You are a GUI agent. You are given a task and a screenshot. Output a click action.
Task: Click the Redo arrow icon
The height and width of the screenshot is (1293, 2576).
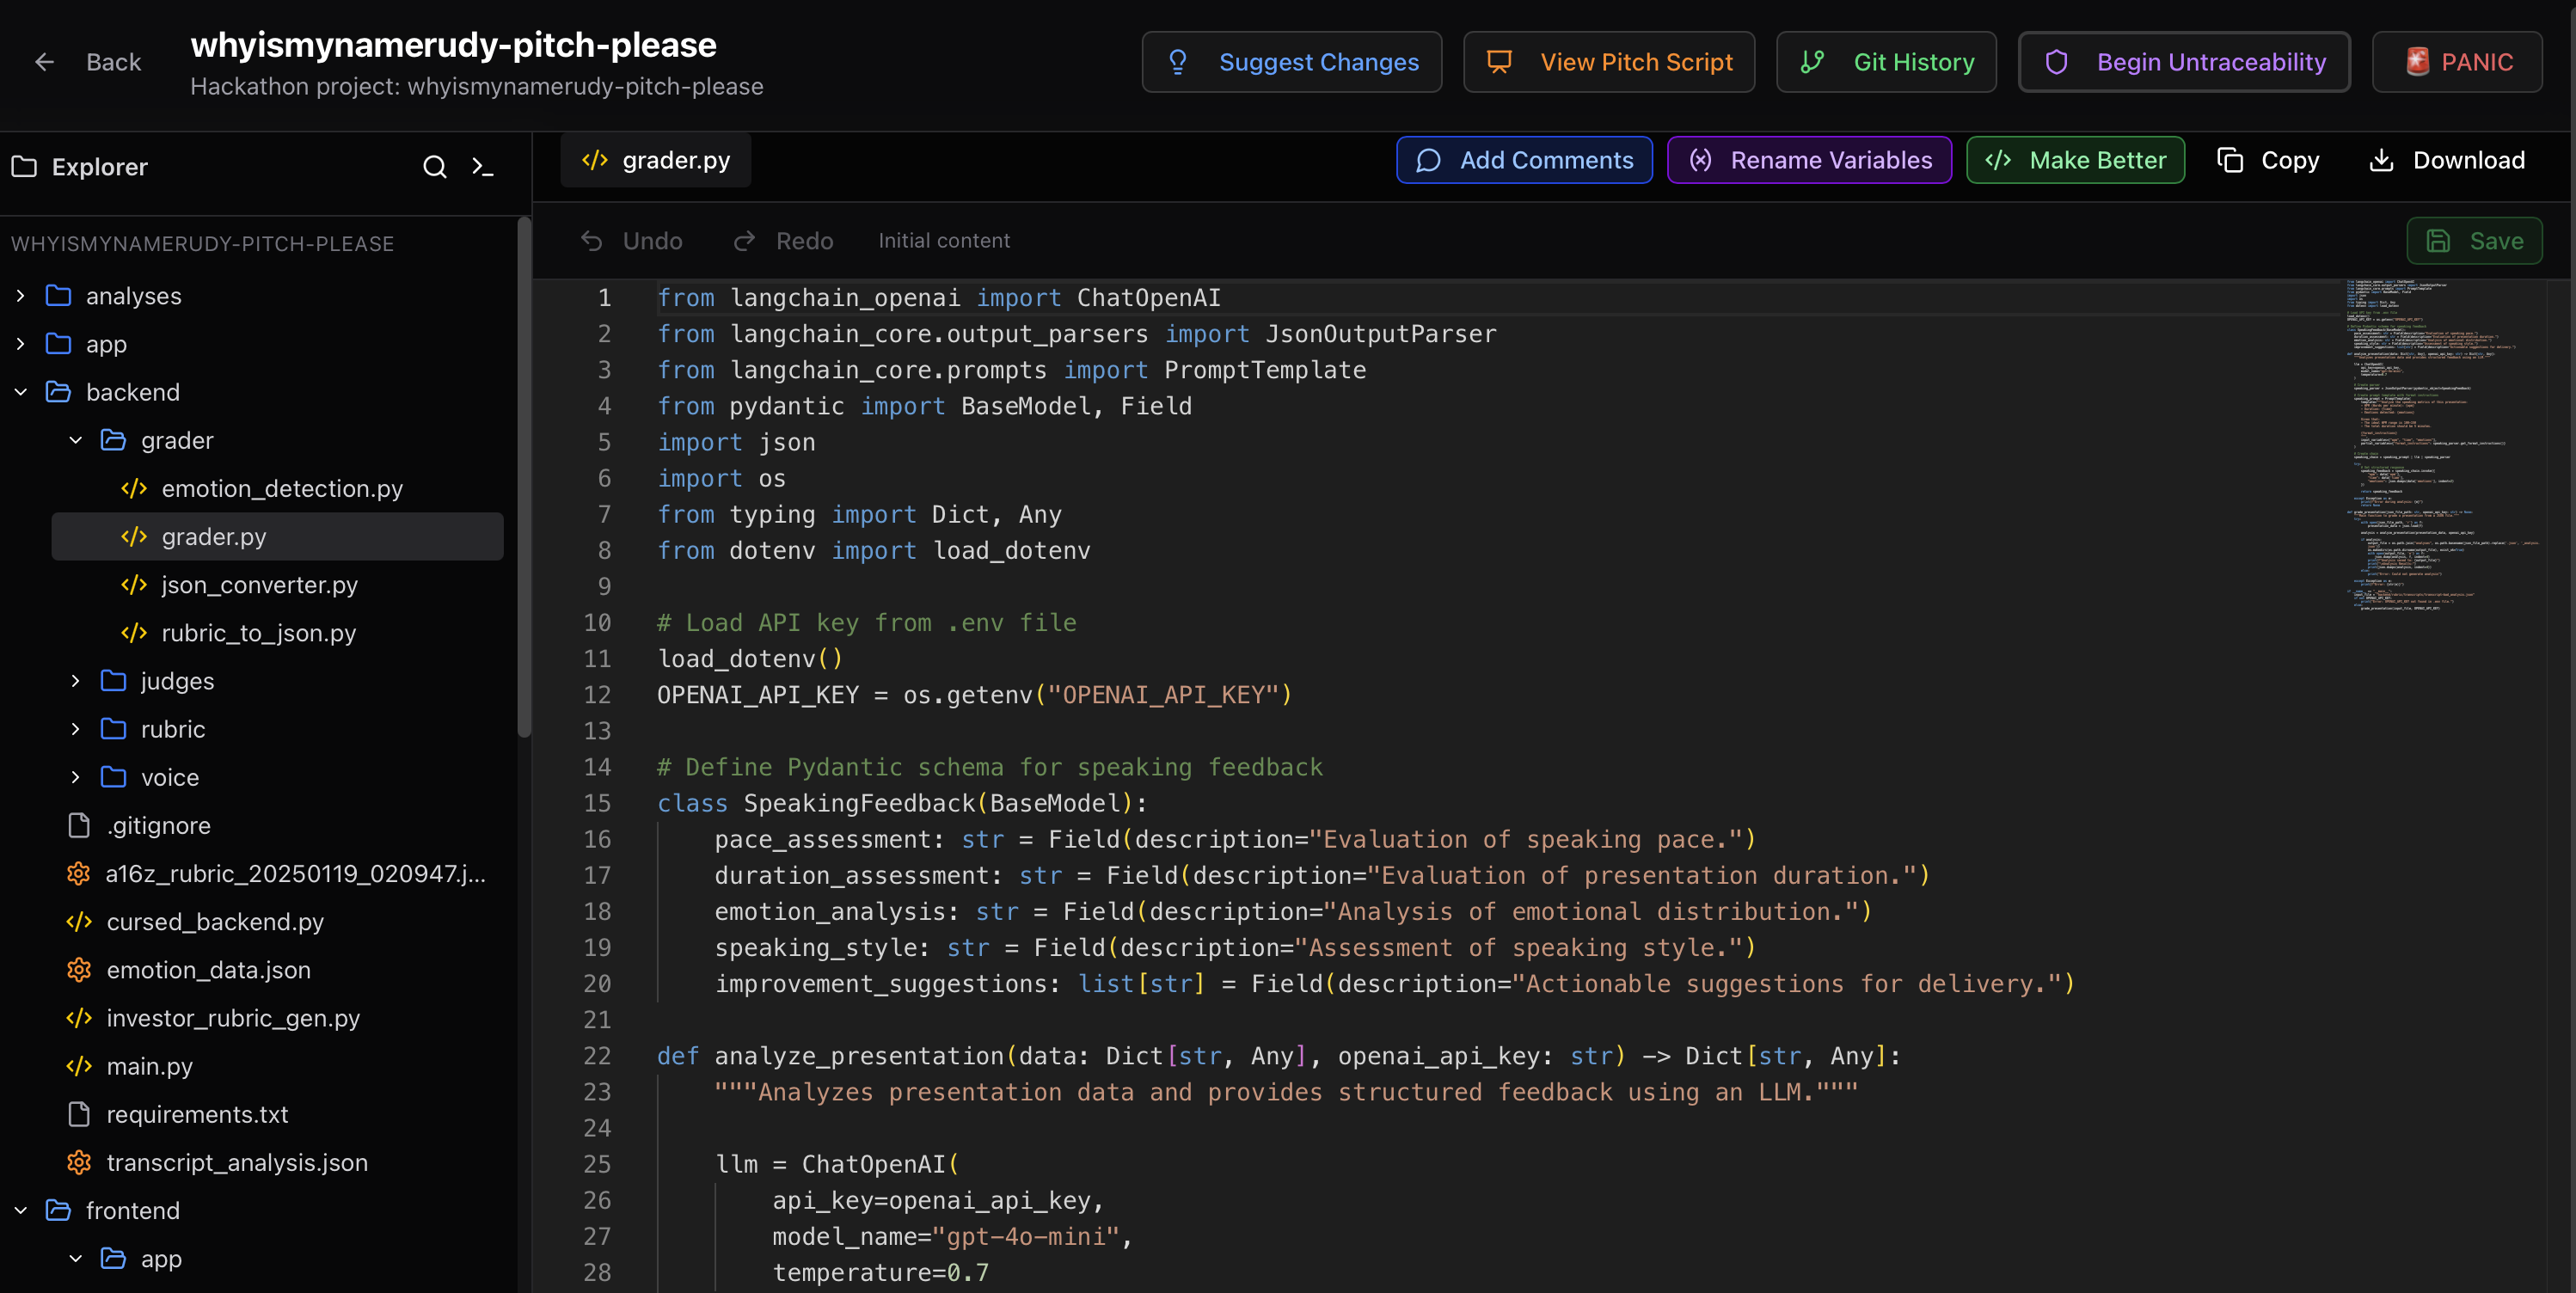pos(745,241)
